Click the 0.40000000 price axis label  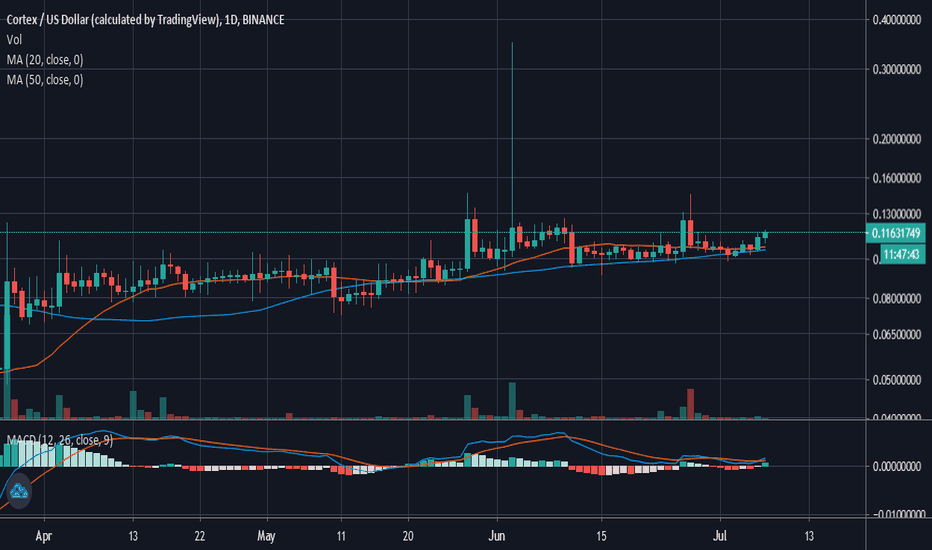pyautogui.click(x=896, y=20)
